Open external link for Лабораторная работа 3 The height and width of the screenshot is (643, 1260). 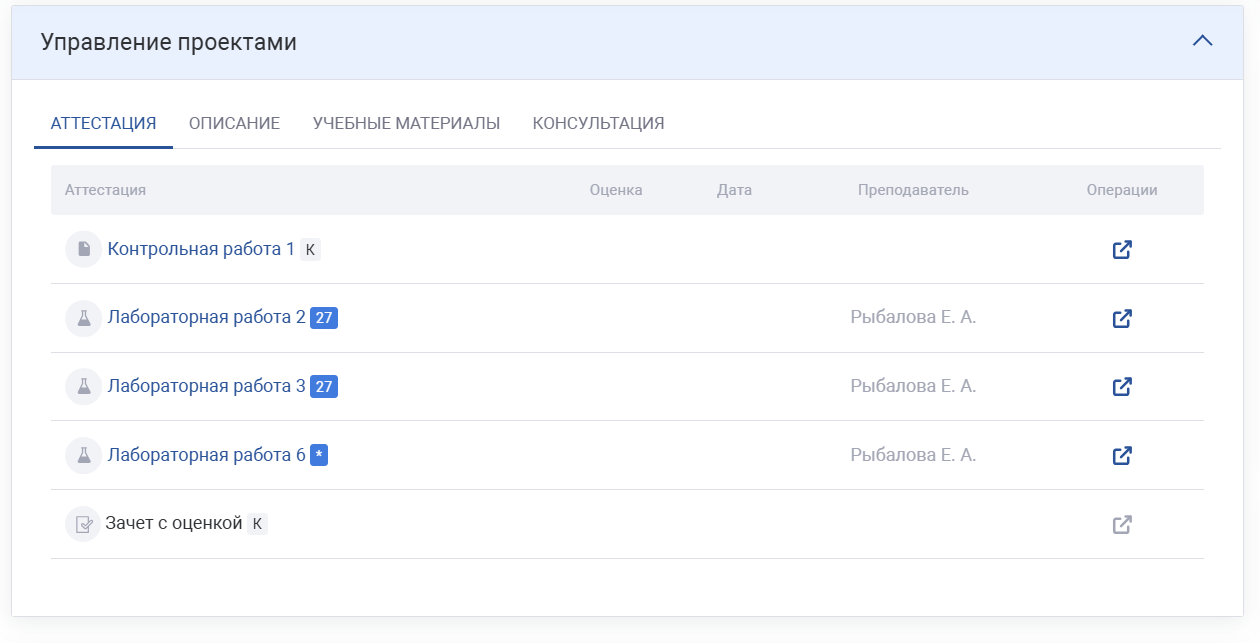[1122, 387]
